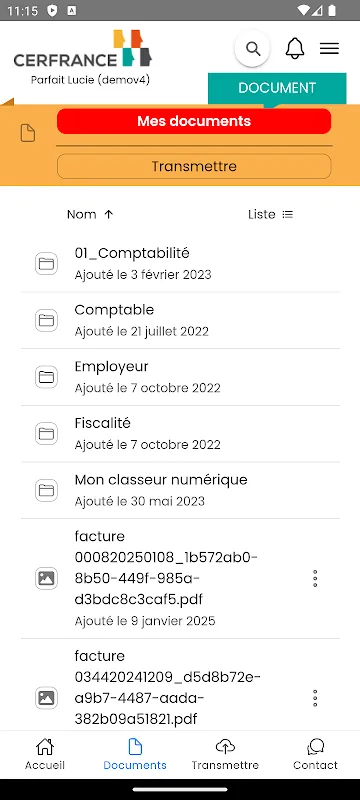360x800 pixels.
Task: Switch to Documents bottom tab
Action: point(135,753)
